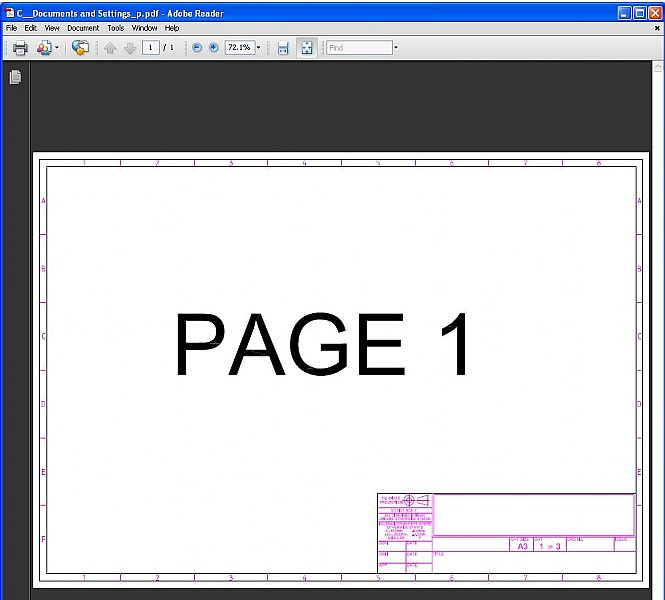Open the Find options dropdown arrow

396,47
